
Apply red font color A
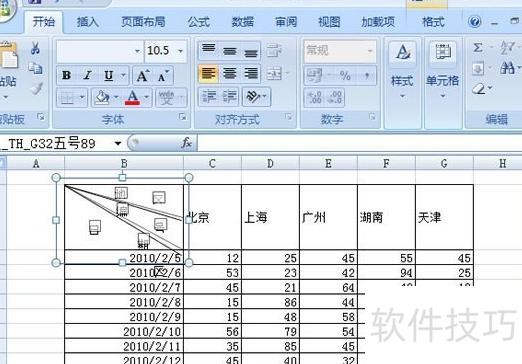[x=133, y=98]
